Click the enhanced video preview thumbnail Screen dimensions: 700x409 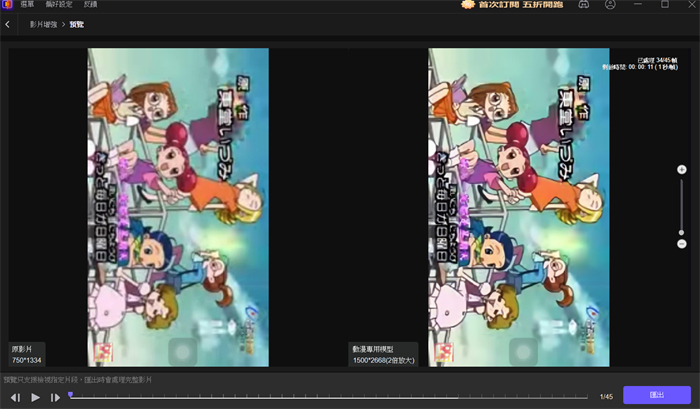click(x=519, y=207)
